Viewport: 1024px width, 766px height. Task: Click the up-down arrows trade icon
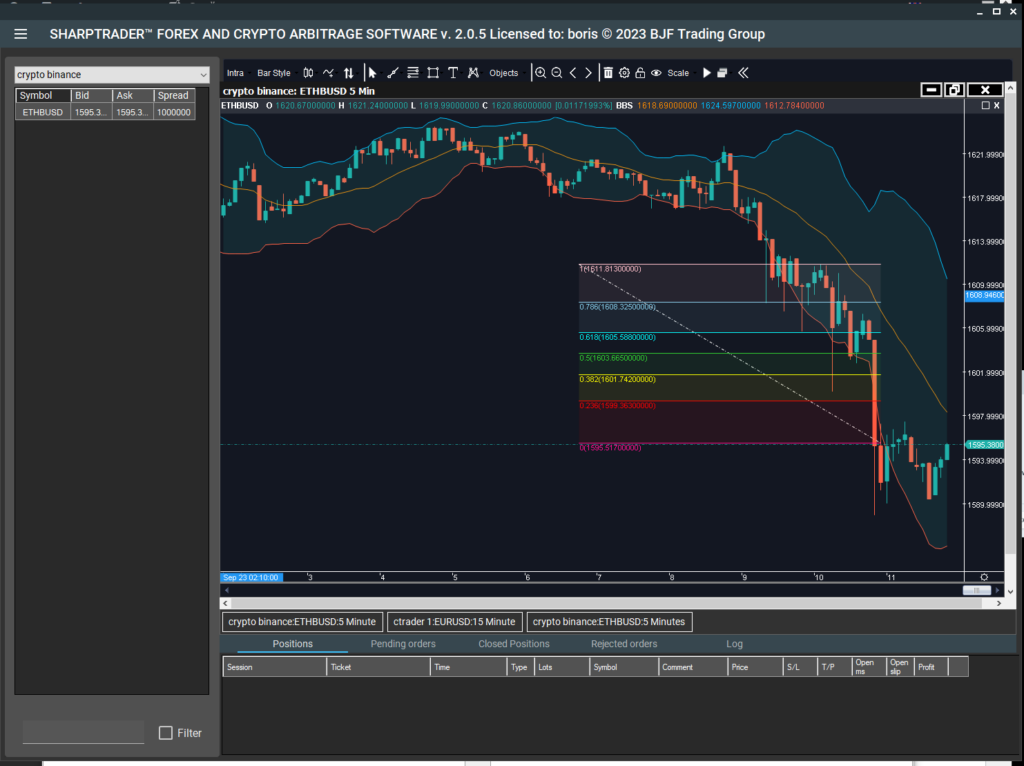[349, 73]
